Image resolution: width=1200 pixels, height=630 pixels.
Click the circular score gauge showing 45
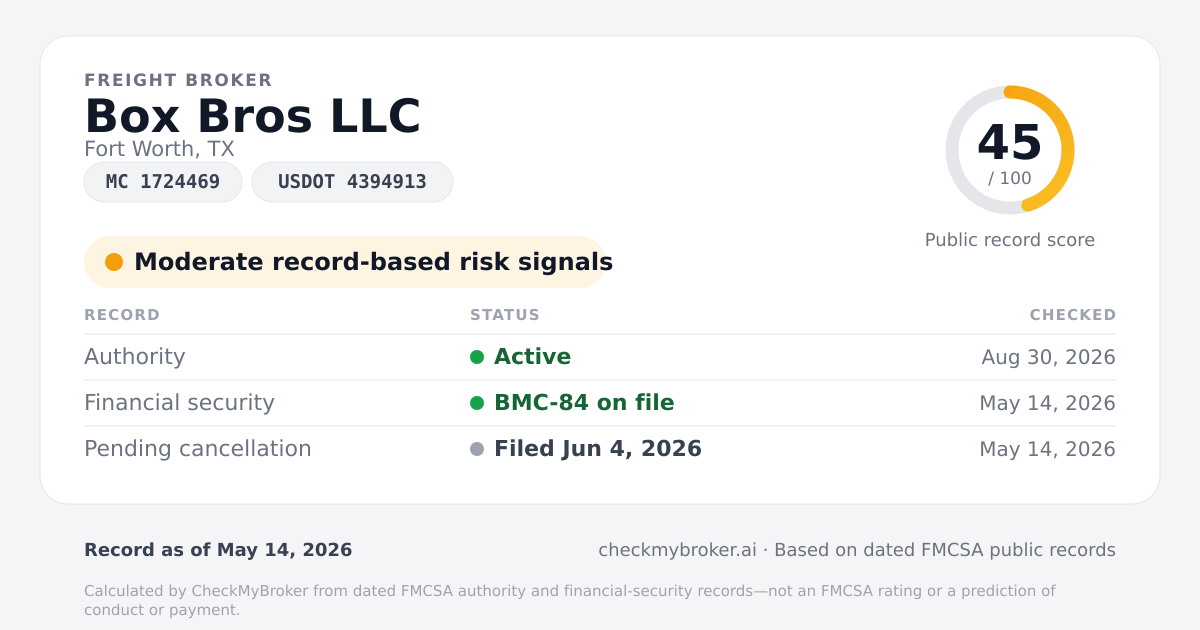(1010, 150)
